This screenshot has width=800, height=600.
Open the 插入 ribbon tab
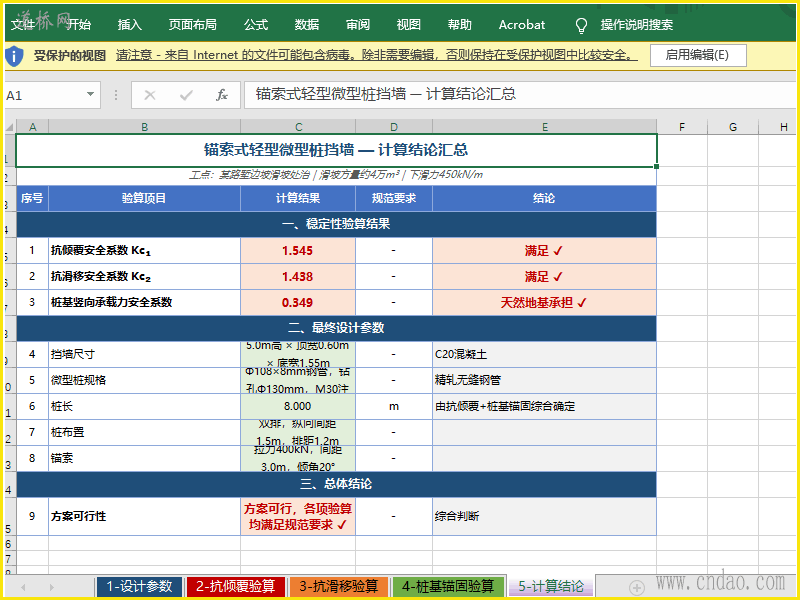pos(130,25)
